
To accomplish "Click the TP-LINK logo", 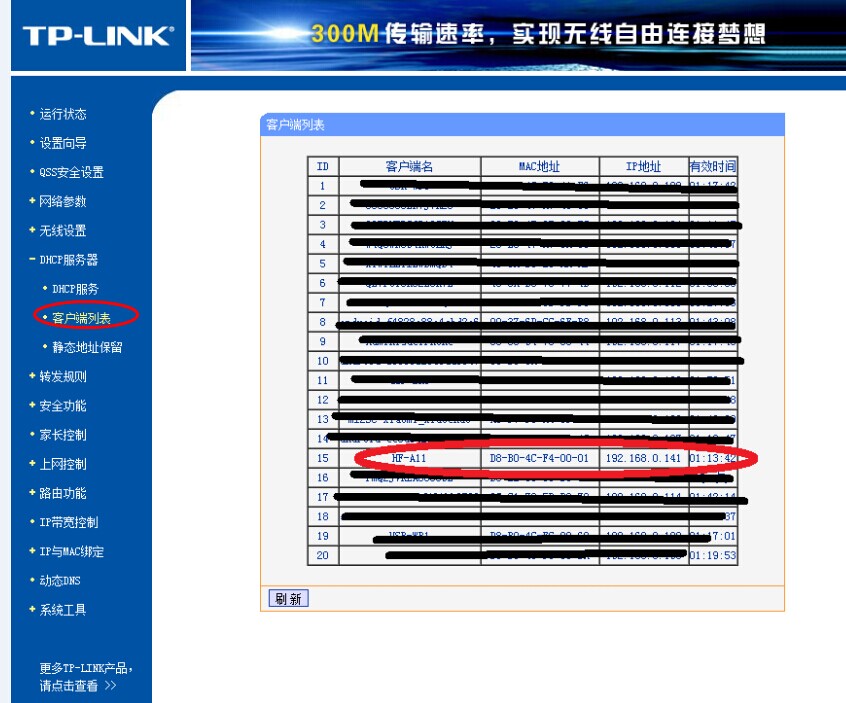I will point(97,36).
